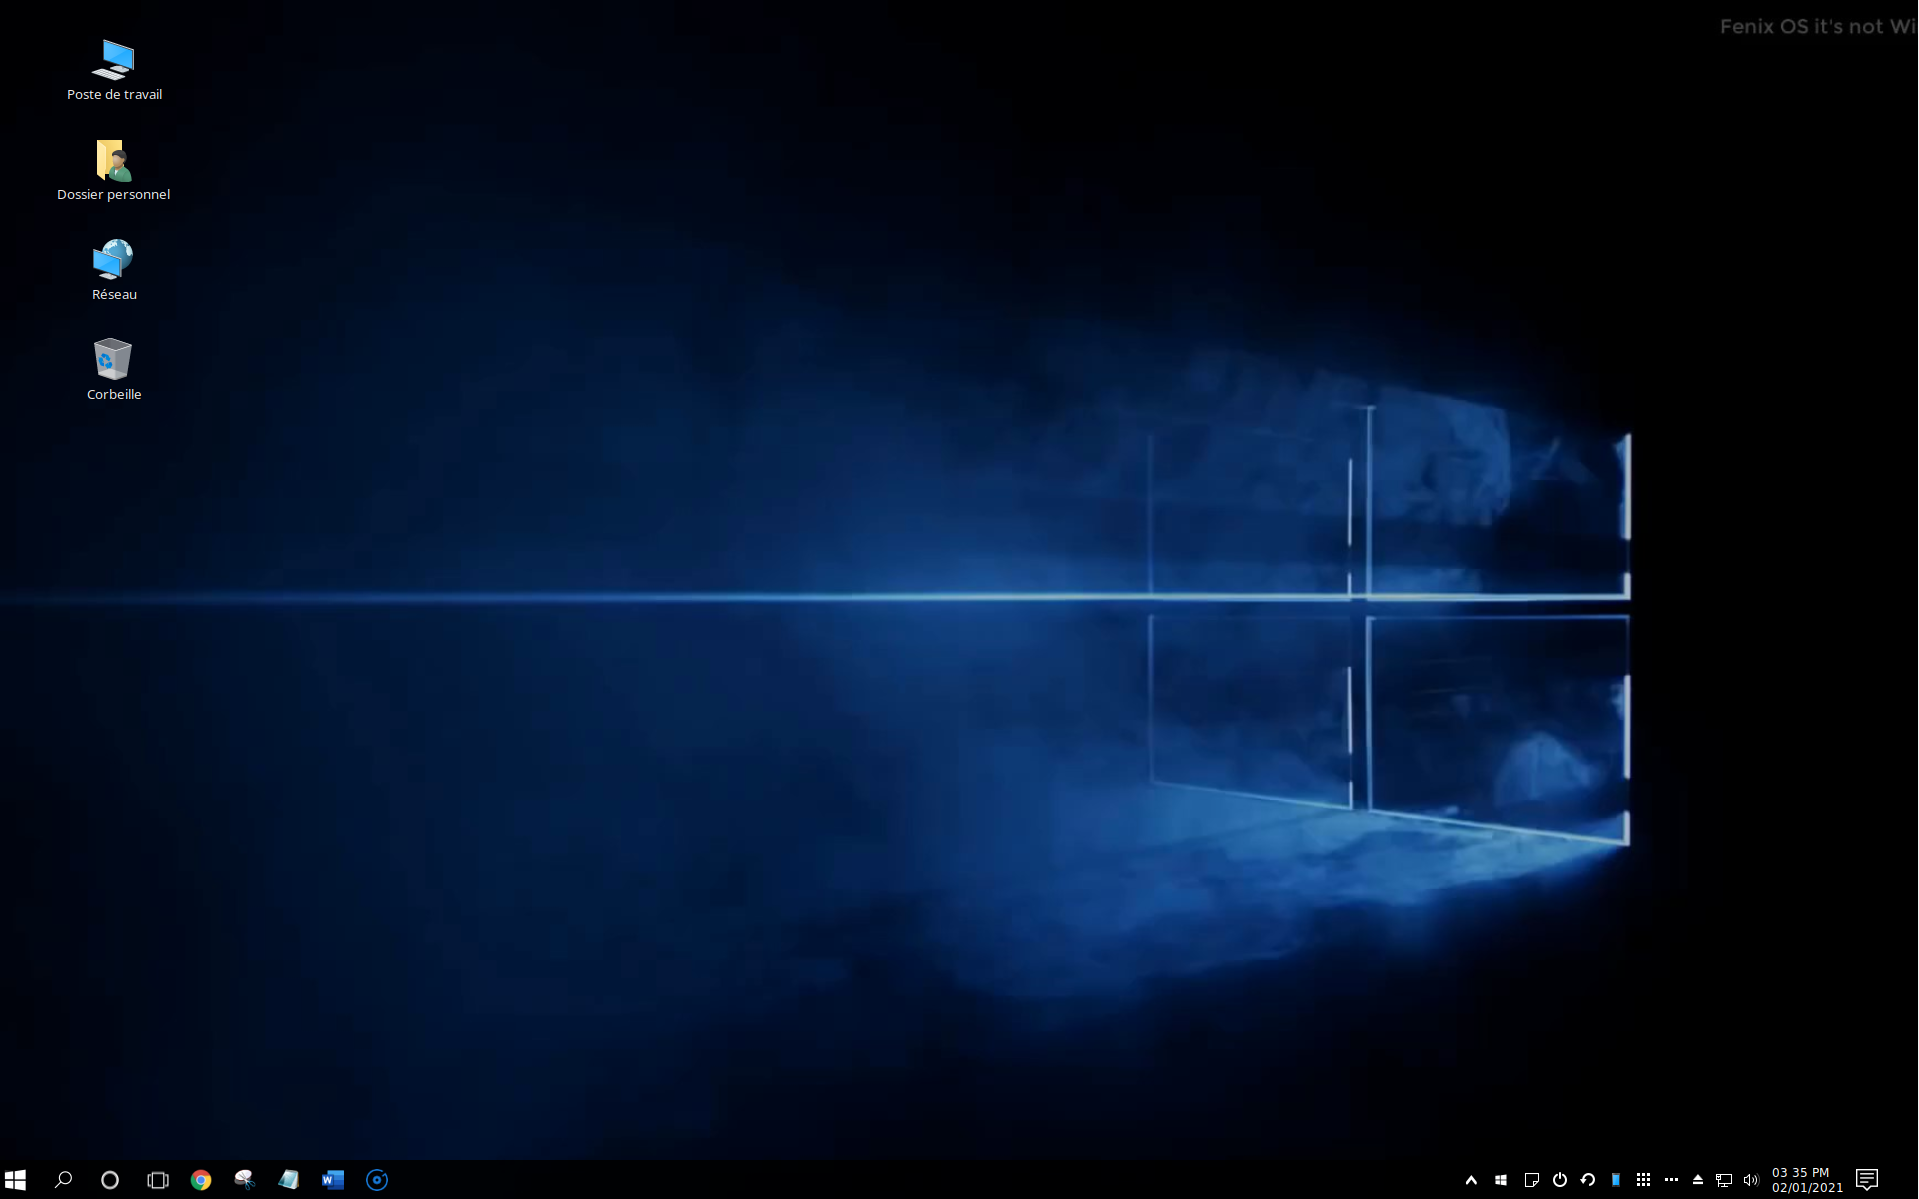Open the sticky note tray icon
The image size is (1919, 1199).
point(1531,1180)
